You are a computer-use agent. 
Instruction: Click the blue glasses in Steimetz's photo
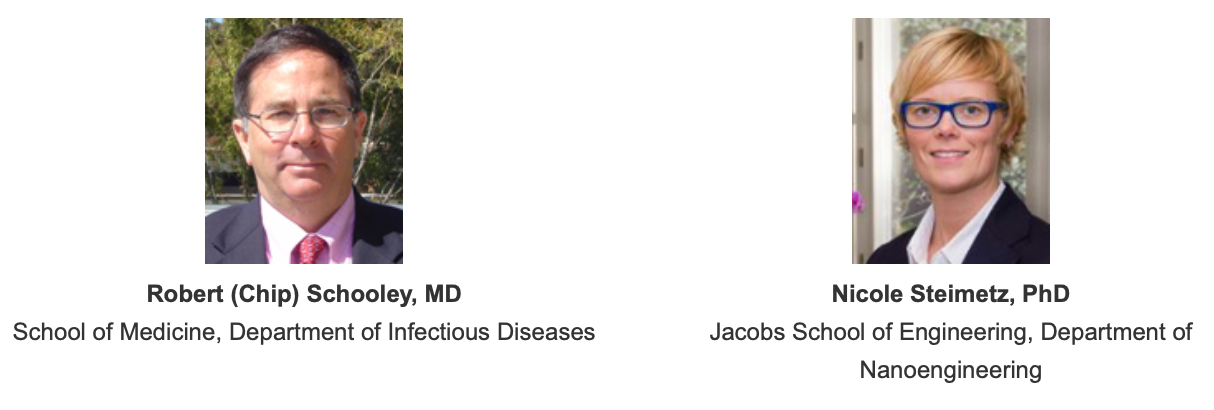[951, 114]
